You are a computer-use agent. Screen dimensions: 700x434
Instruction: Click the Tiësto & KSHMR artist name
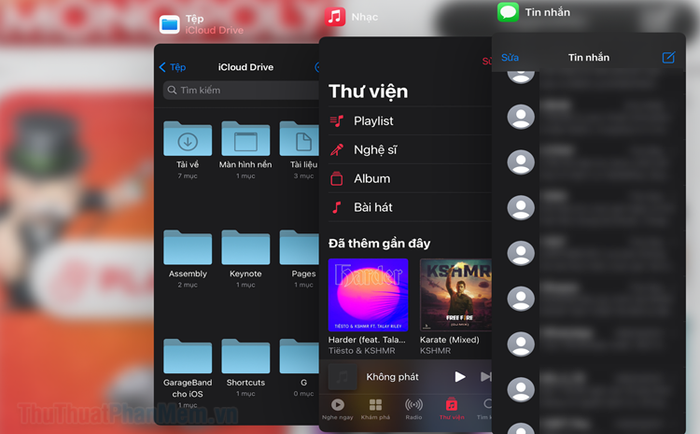(x=362, y=351)
